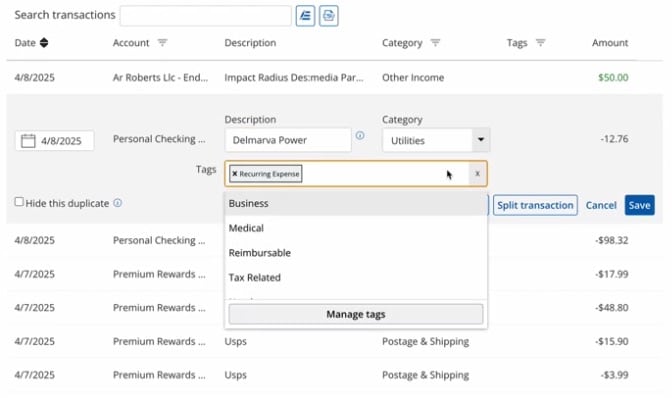Sort transactions by the Date arrows
The height and width of the screenshot is (398, 672).
point(44,43)
